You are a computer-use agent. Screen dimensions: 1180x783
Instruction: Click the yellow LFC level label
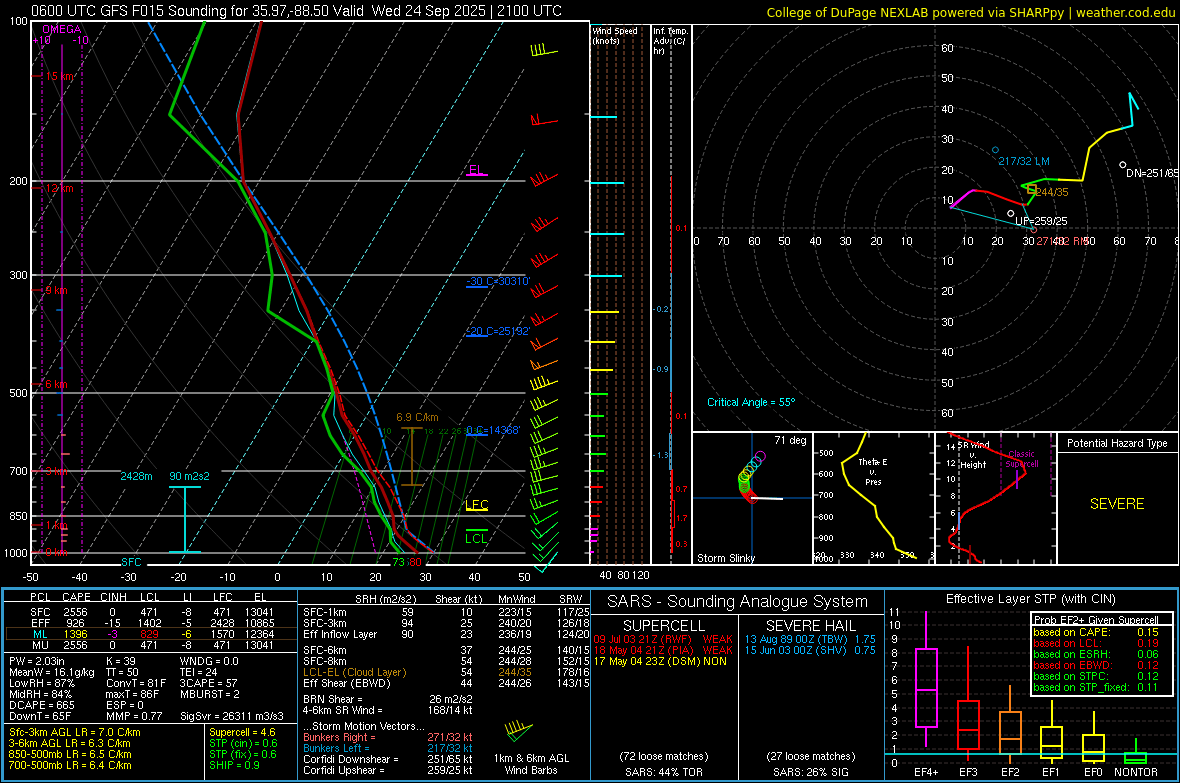(476, 505)
